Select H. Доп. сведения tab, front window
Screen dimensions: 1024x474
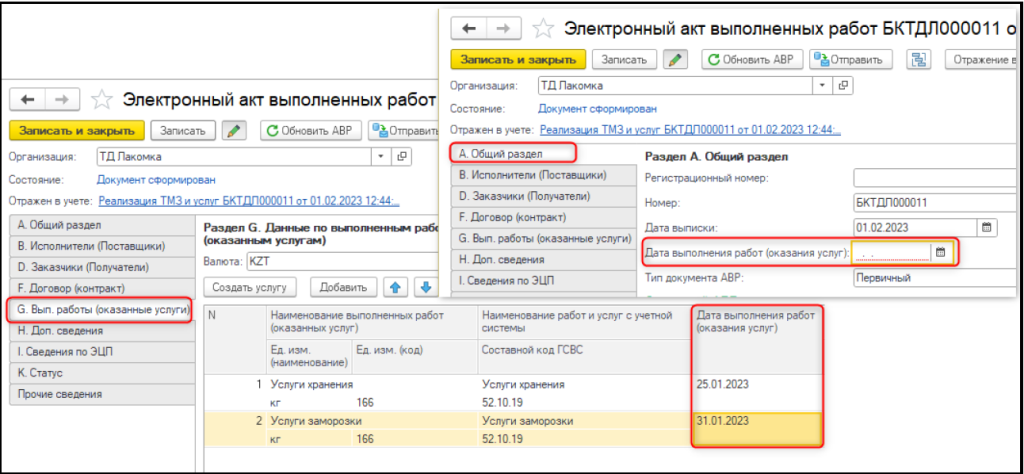(x=543, y=259)
